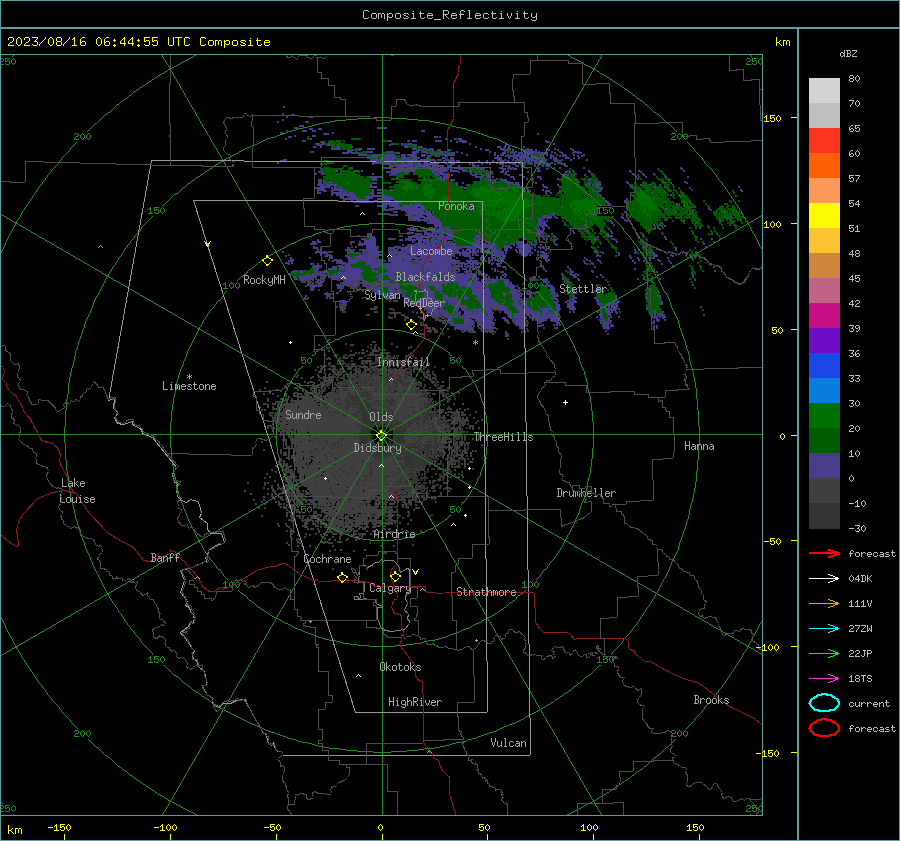This screenshot has width=900, height=841.
Task: Click the Lacombe city label
Action: [431, 251]
